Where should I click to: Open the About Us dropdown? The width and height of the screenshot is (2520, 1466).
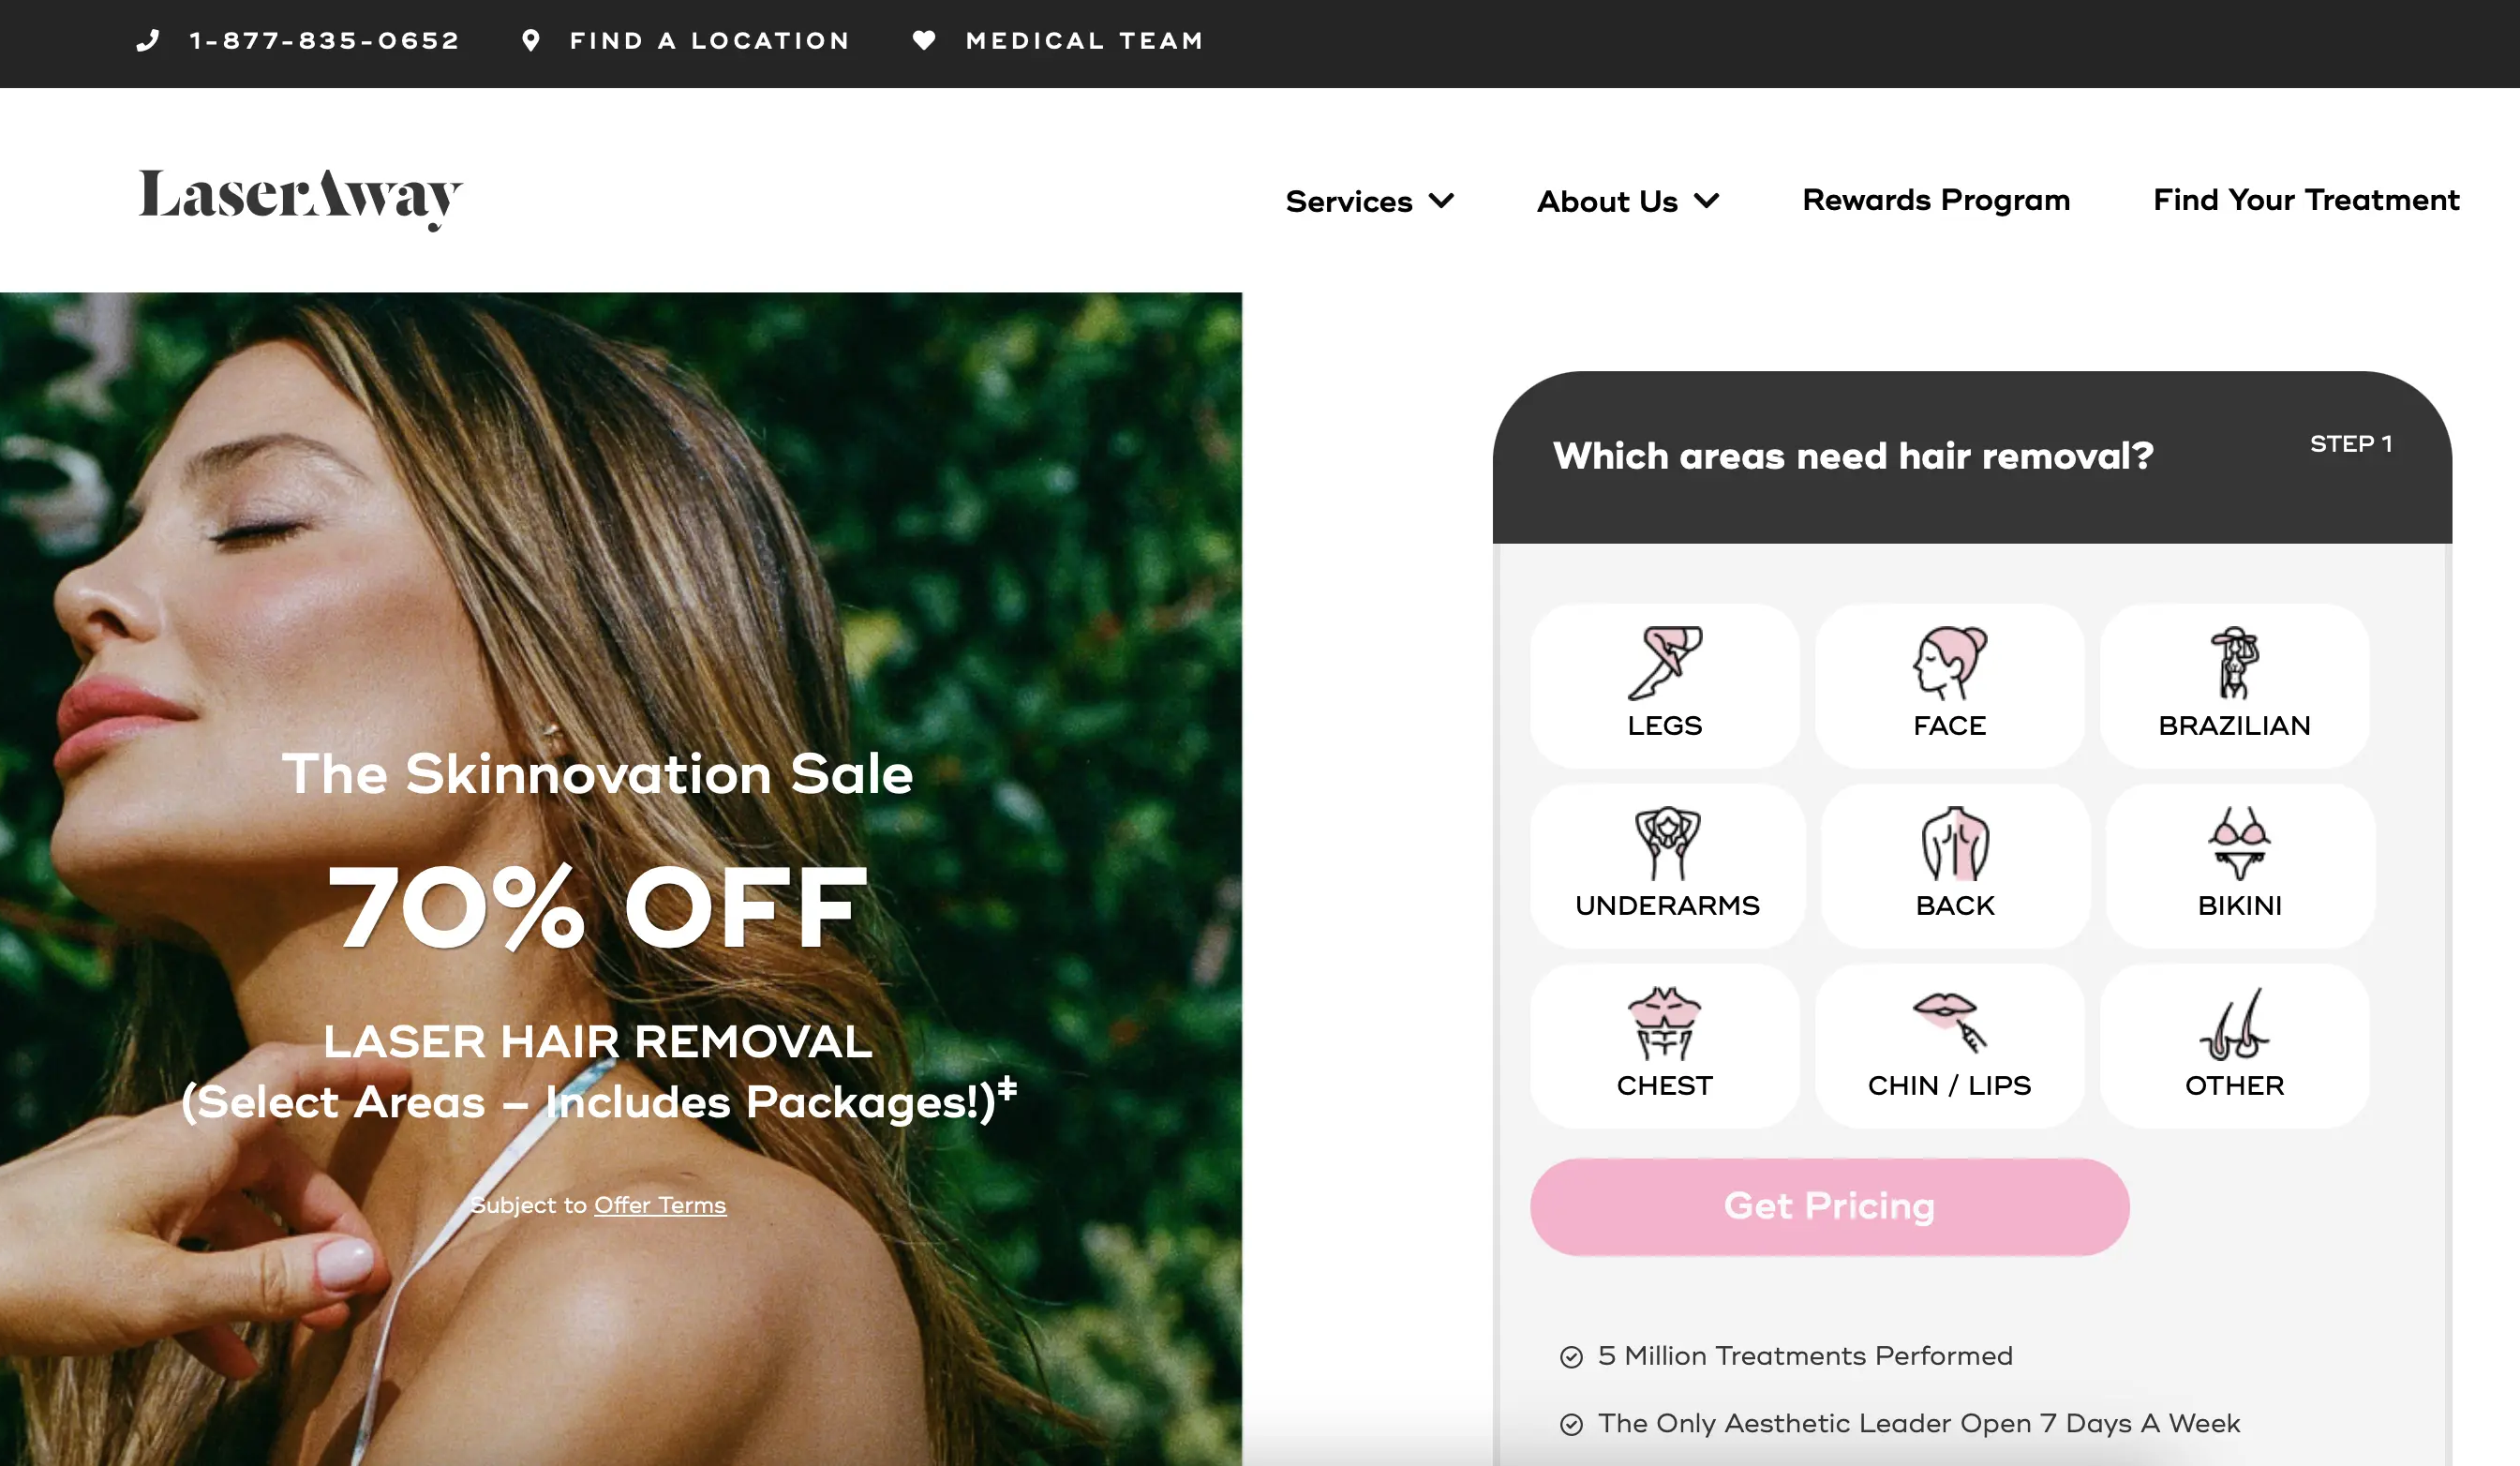1628,201
